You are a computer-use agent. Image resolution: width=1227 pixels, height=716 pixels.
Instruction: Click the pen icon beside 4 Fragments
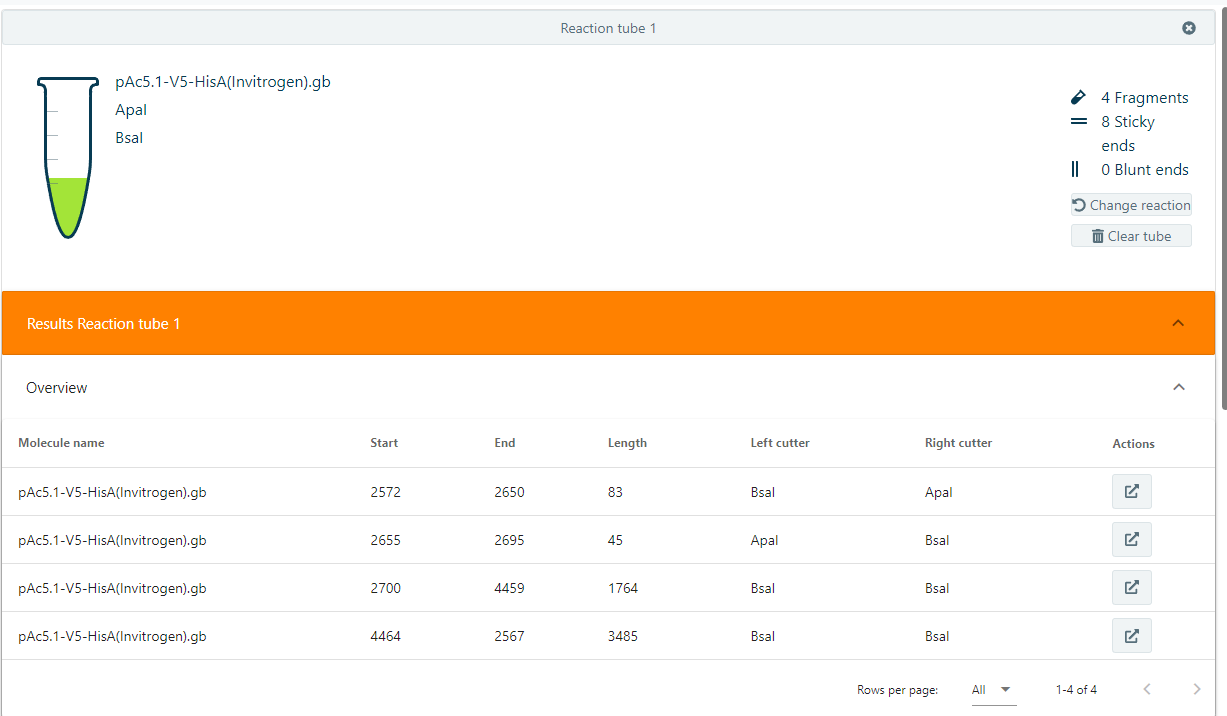(1078, 97)
